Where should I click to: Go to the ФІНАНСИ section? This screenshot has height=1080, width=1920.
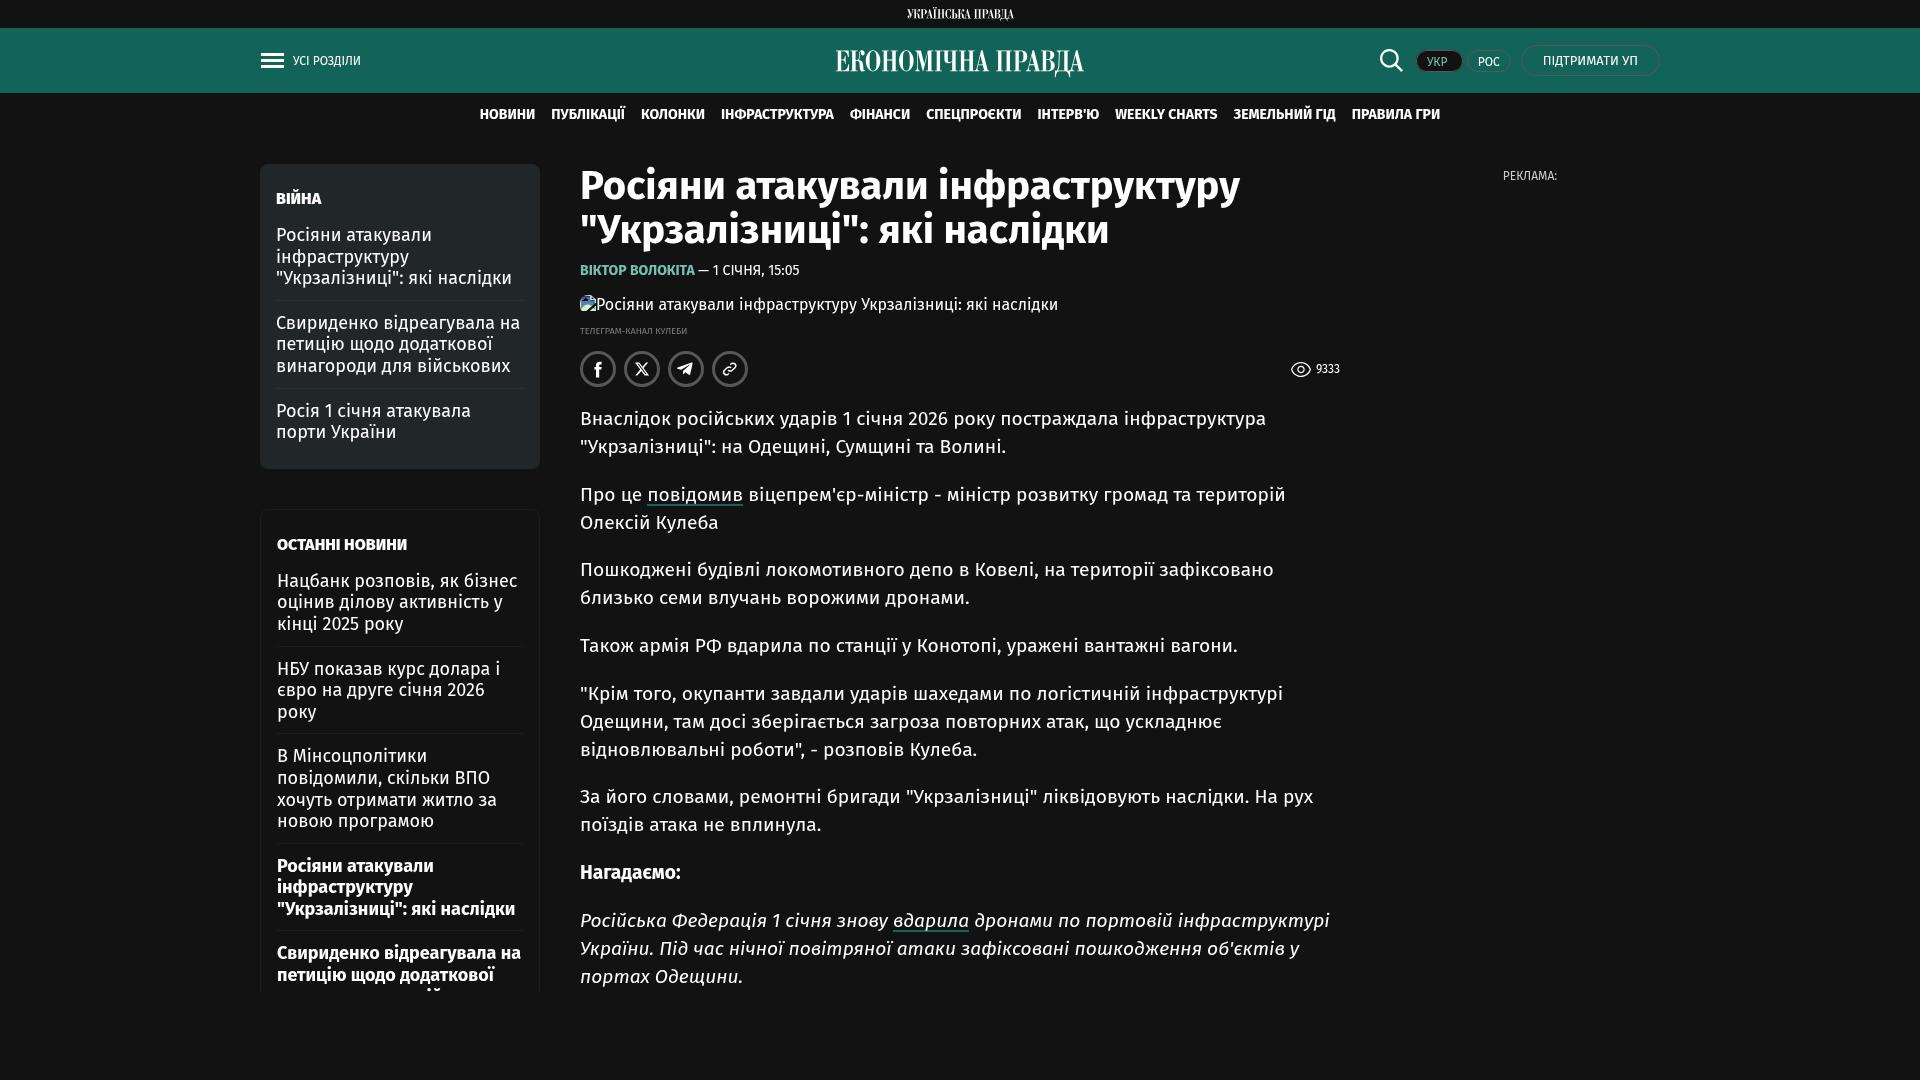coord(879,115)
